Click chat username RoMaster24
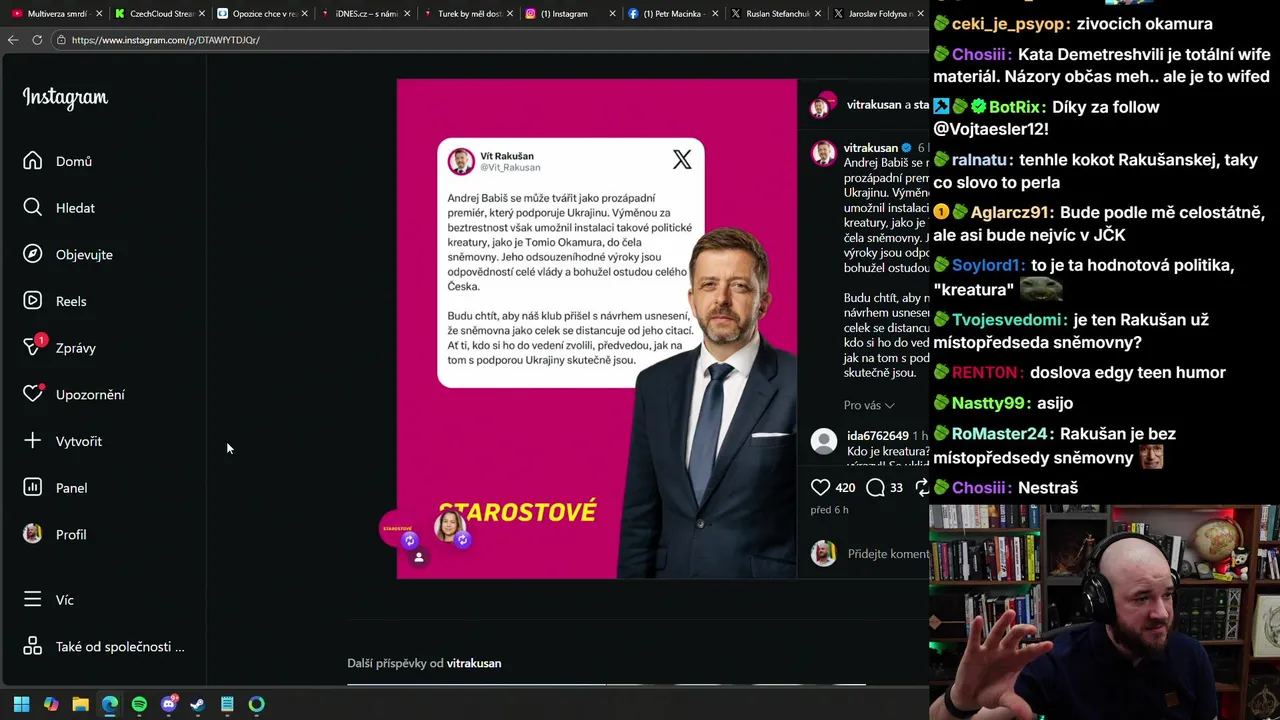This screenshot has height=720, width=1280. click(x=1000, y=434)
